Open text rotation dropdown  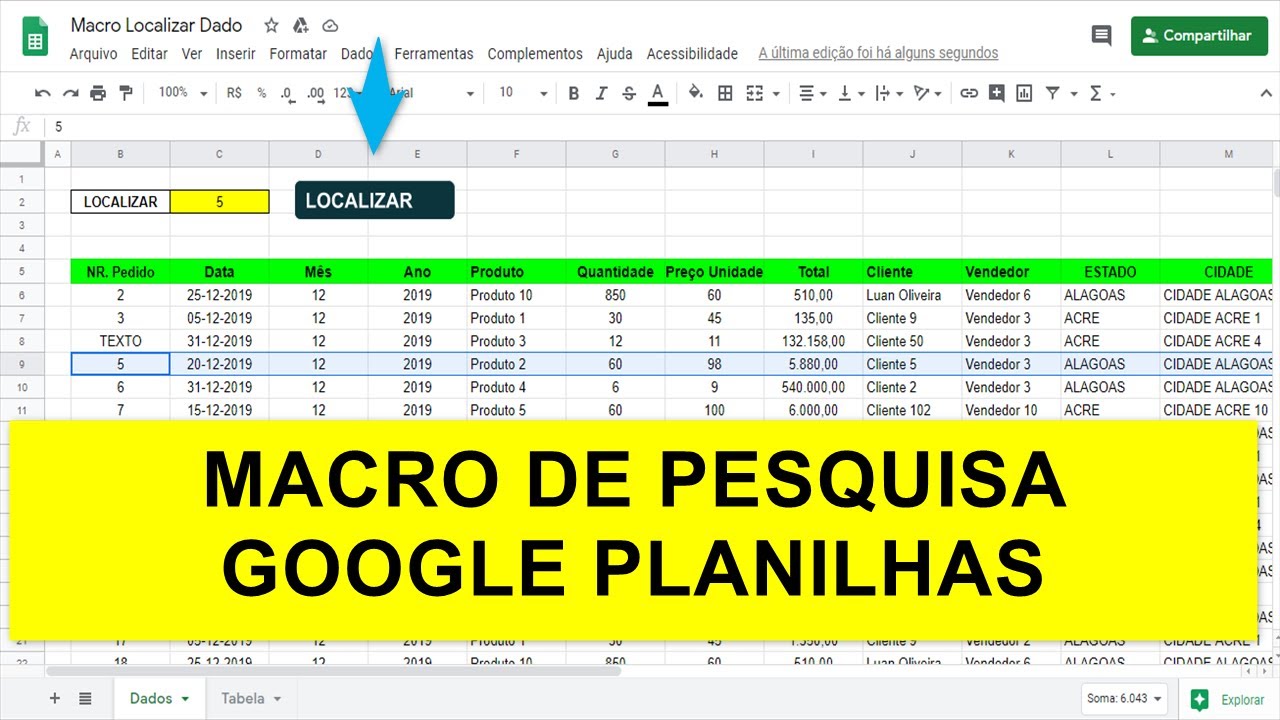pos(927,93)
